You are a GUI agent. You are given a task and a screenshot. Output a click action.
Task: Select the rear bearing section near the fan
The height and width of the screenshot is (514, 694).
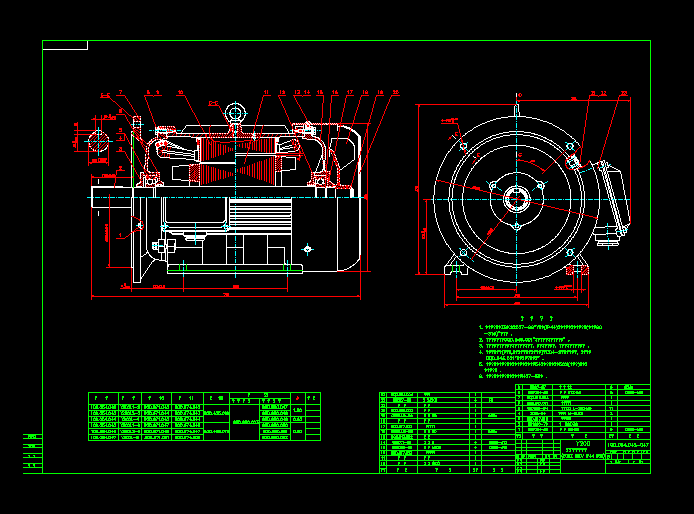tap(320, 180)
